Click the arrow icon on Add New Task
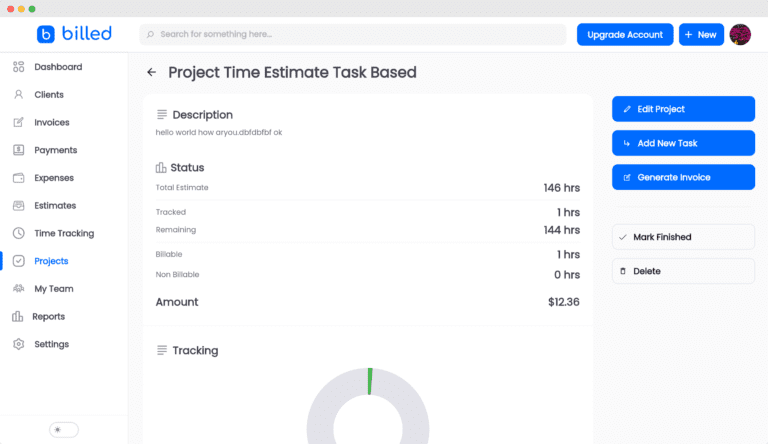 [627, 143]
